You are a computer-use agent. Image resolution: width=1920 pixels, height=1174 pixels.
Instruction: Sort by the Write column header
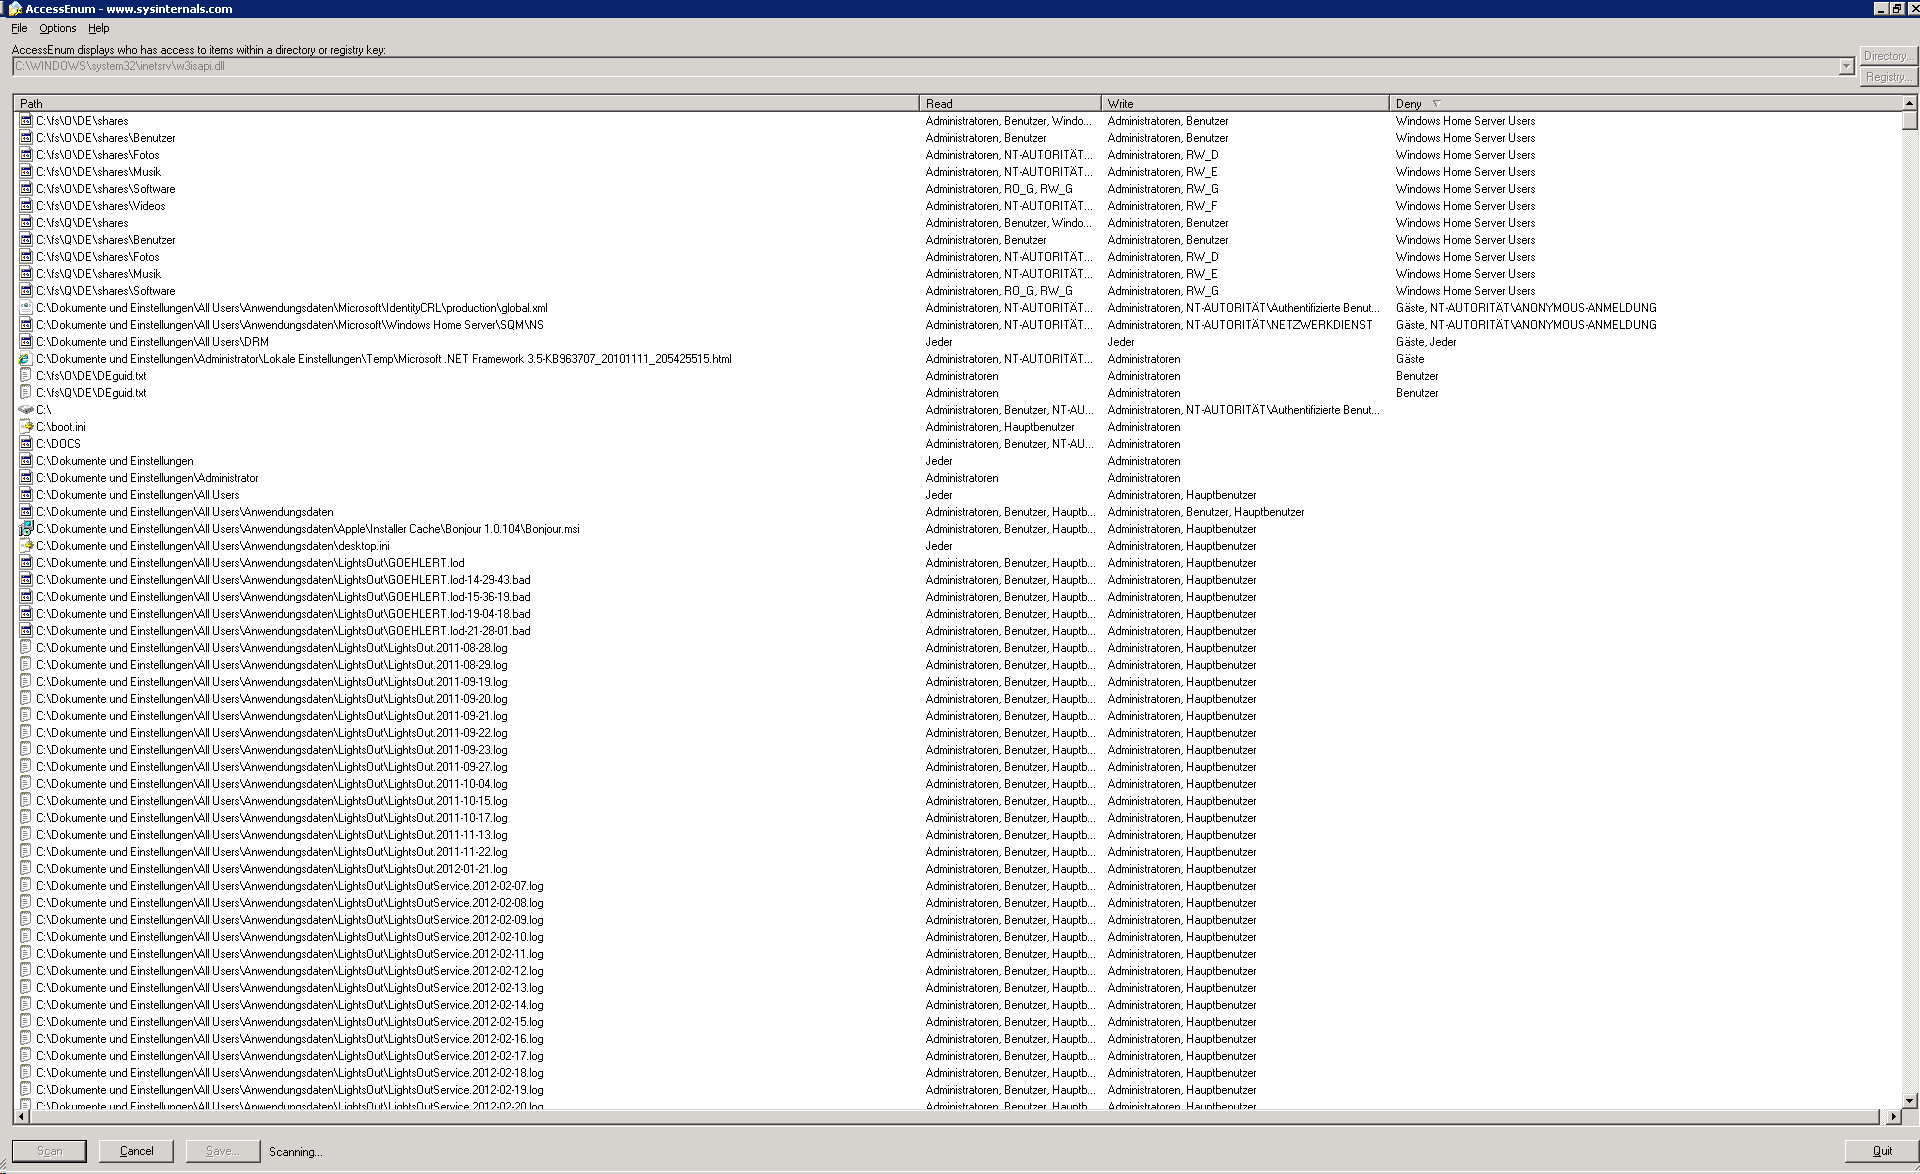point(1245,103)
